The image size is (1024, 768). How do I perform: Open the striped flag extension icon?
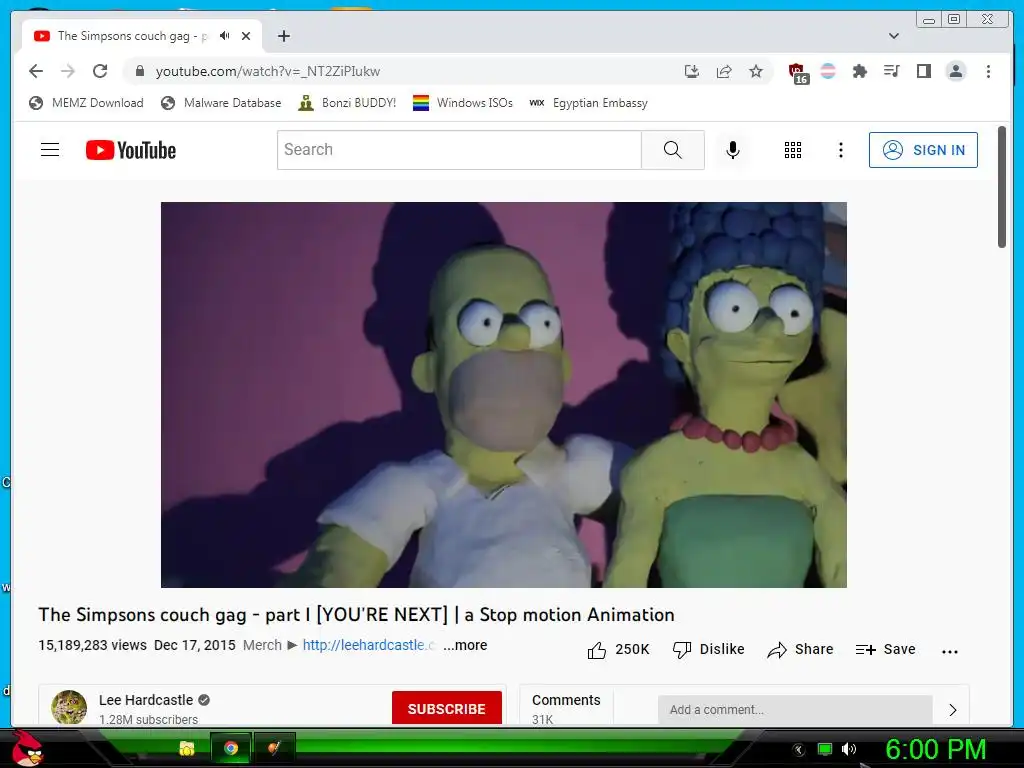(x=828, y=71)
